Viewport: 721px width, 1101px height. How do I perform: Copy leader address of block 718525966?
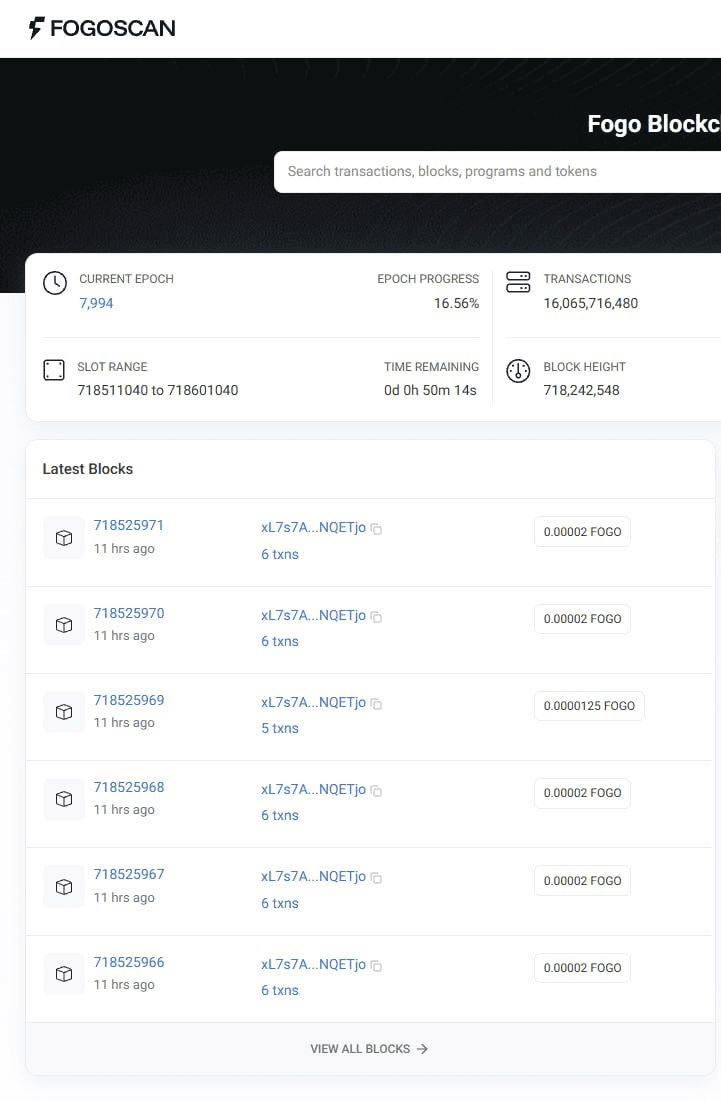376,965
